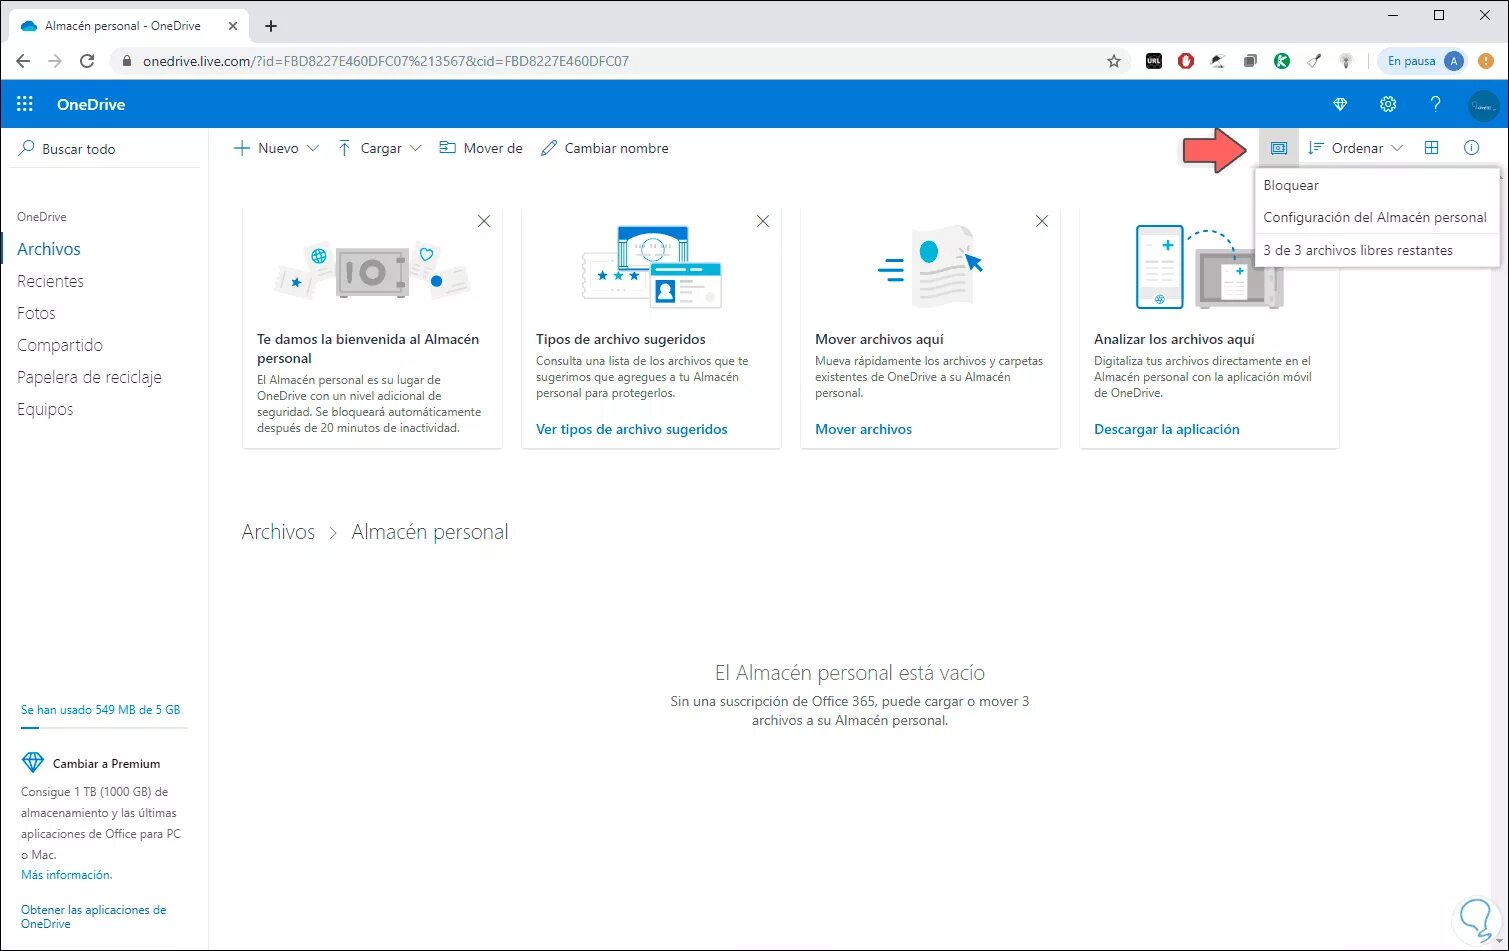The height and width of the screenshot is (951, 1509).
Task: Click the red Opera-style extension icon
Action: pos(1186,61)
